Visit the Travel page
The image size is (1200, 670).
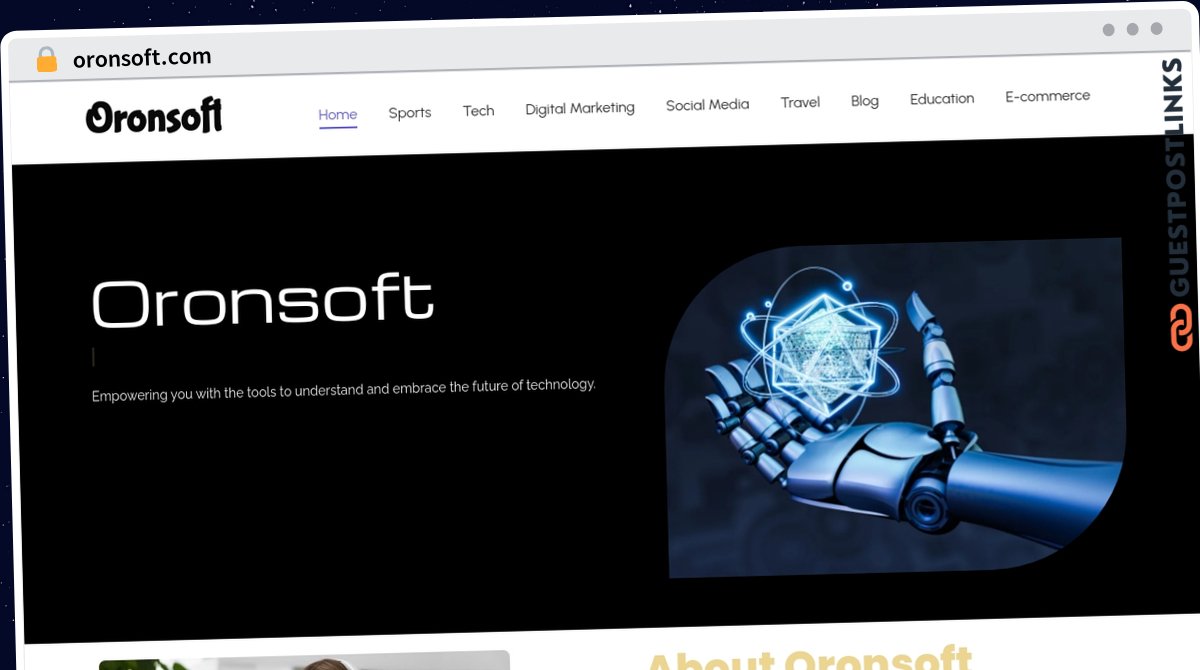(800, 102)
